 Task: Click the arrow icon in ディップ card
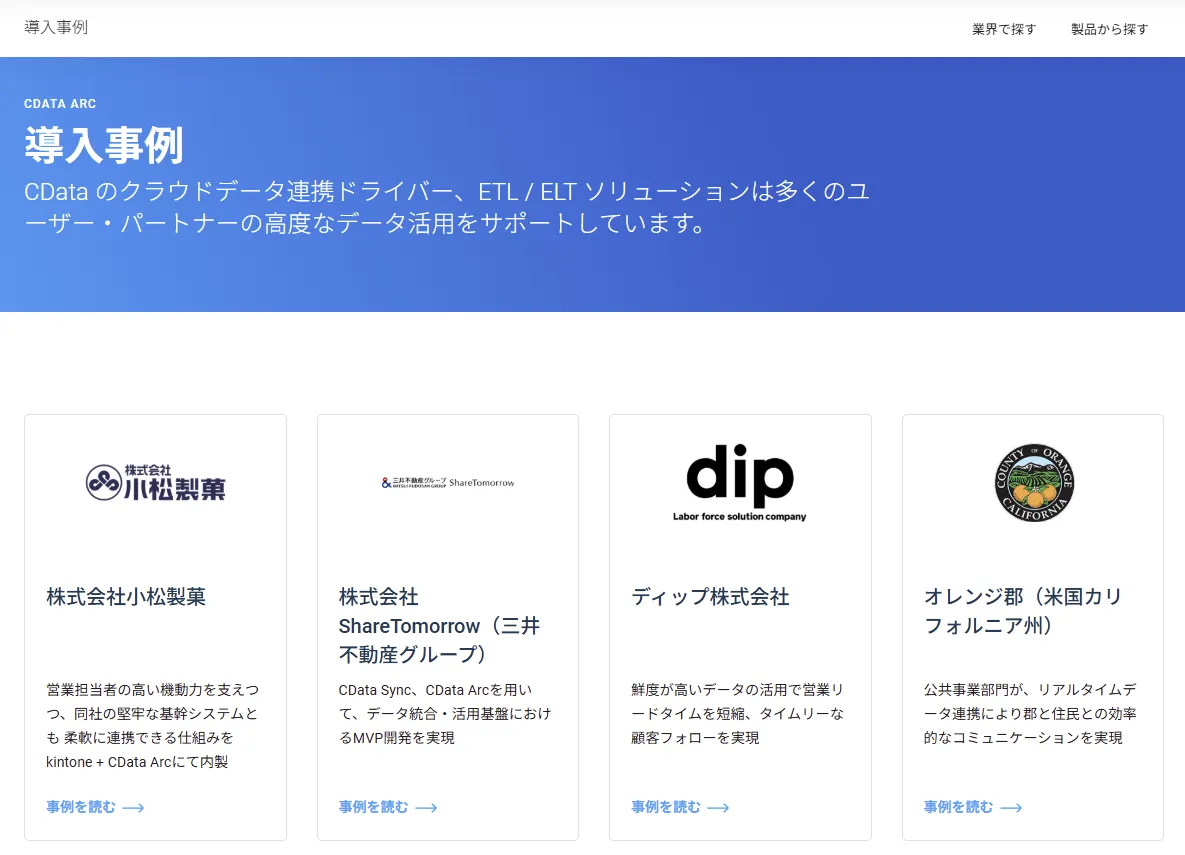pos(718,808)
